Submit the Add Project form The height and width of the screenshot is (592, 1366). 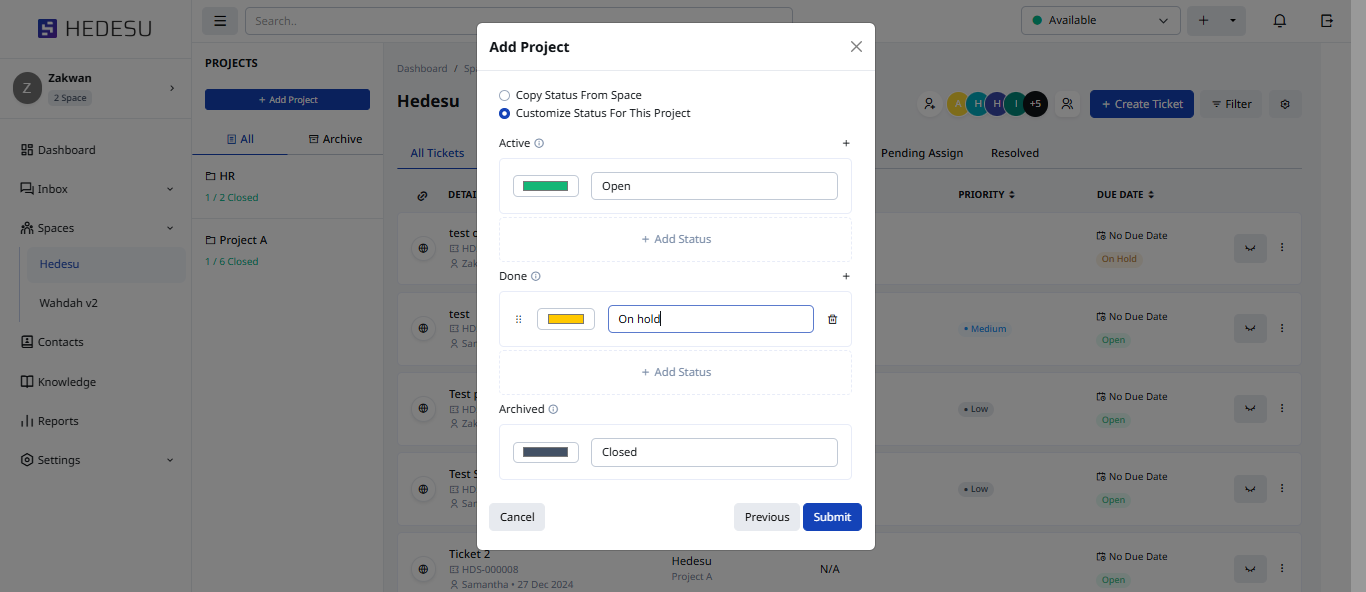(x=831, y=517)
